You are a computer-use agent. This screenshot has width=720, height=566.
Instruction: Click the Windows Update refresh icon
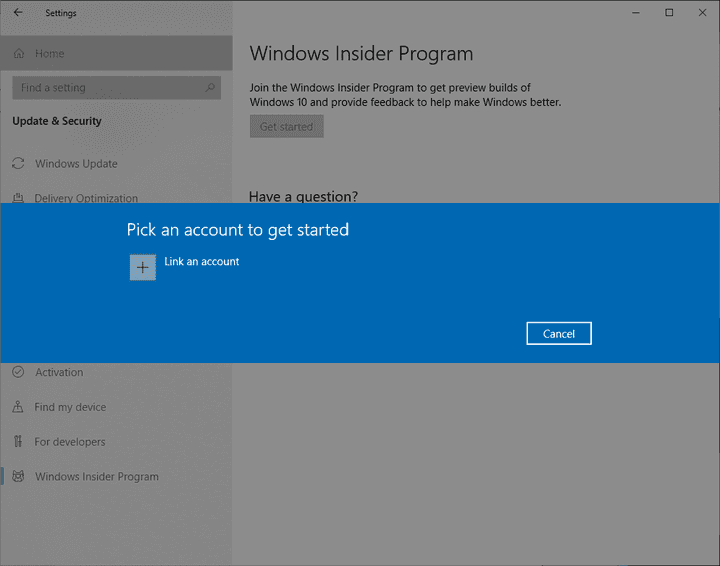point(18,163)
